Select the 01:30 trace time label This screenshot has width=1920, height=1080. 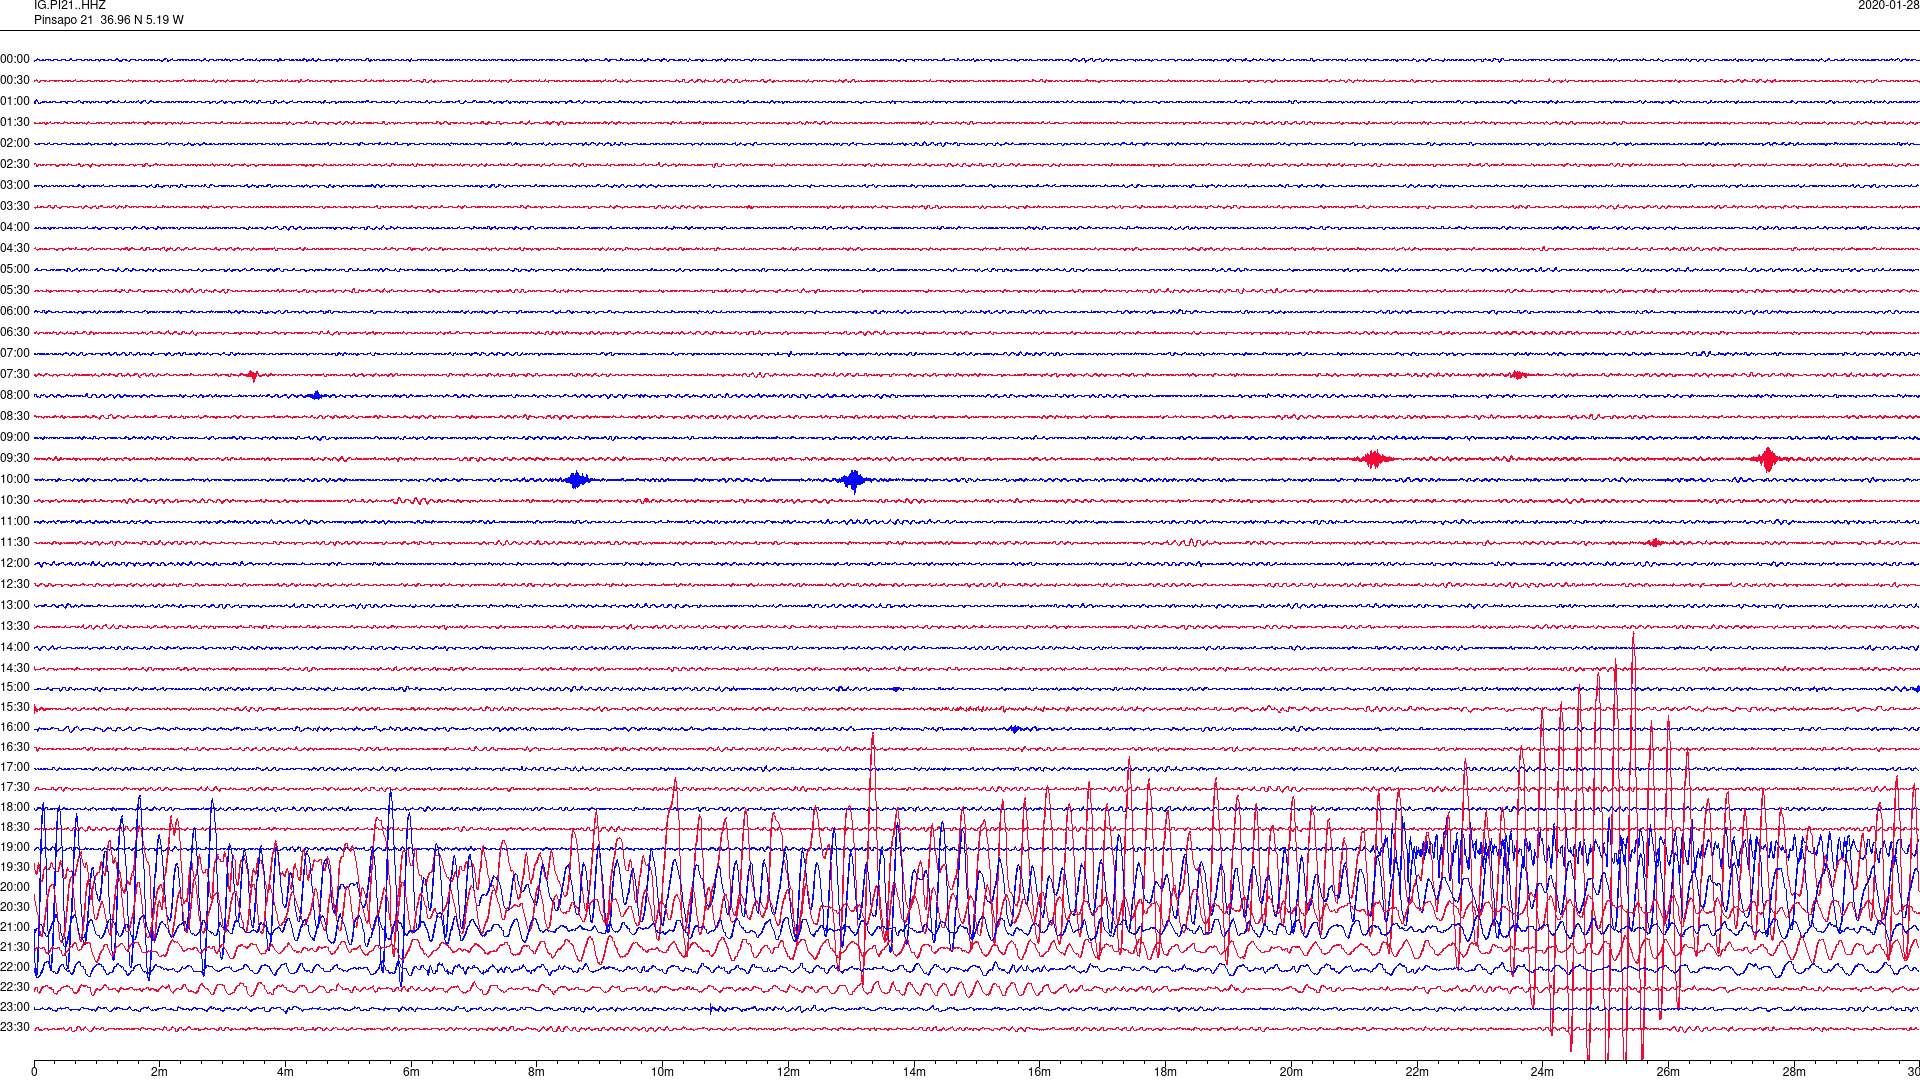(x=15, y=123)
